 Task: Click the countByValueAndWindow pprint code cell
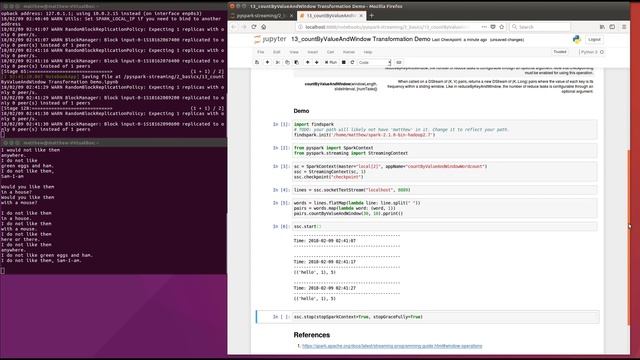coord(444,208)
